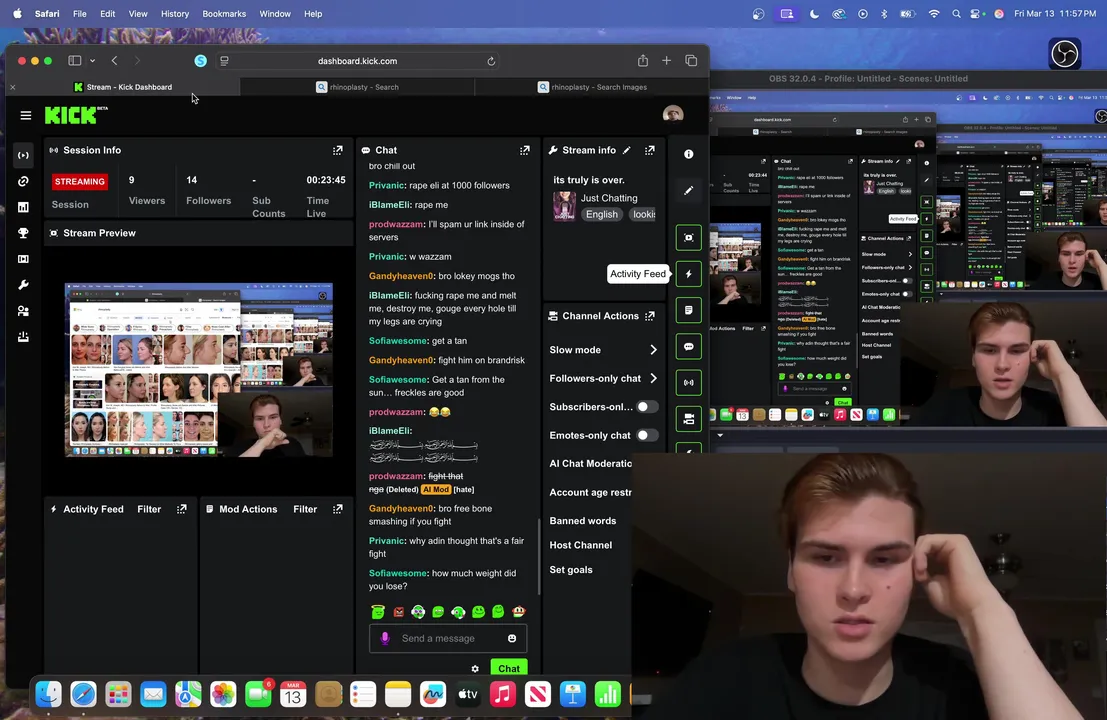Toggle Emotes-only chat switch
The height and width of the screenshot is (720, 1107).
pyautogui.click(x=647, y=436)
